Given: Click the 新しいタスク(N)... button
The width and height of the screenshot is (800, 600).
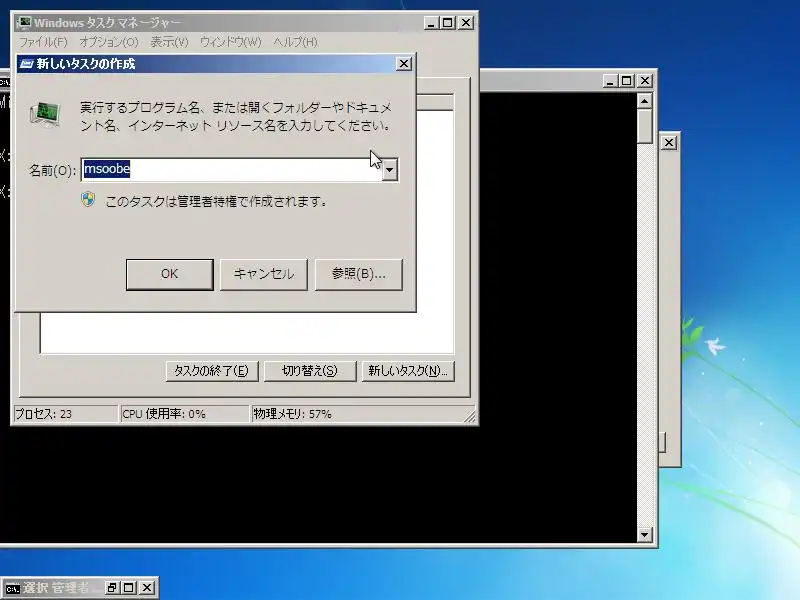Looking at the screenshot, I should tap(408, 371).
